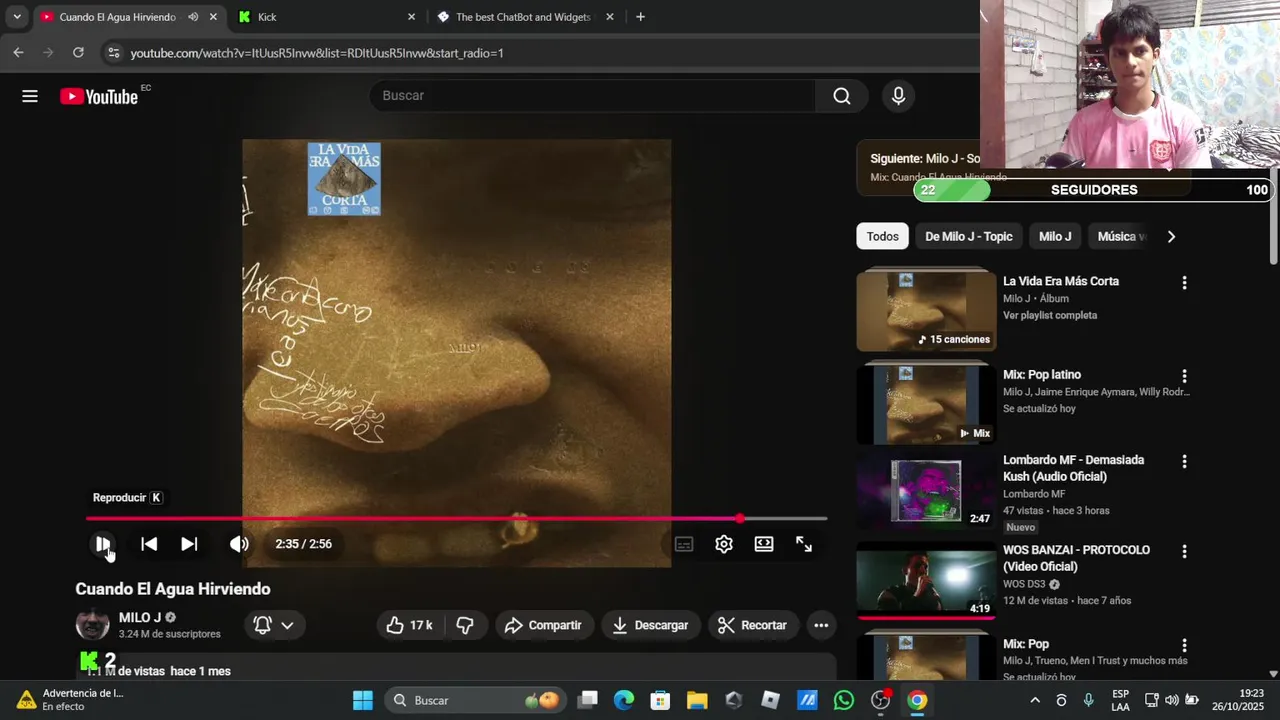Image resolution: width=1280 pixels, height=720 pixels.
Task: Open the Mix: Pop latino thumbnail
Action: tap(926, 404)
